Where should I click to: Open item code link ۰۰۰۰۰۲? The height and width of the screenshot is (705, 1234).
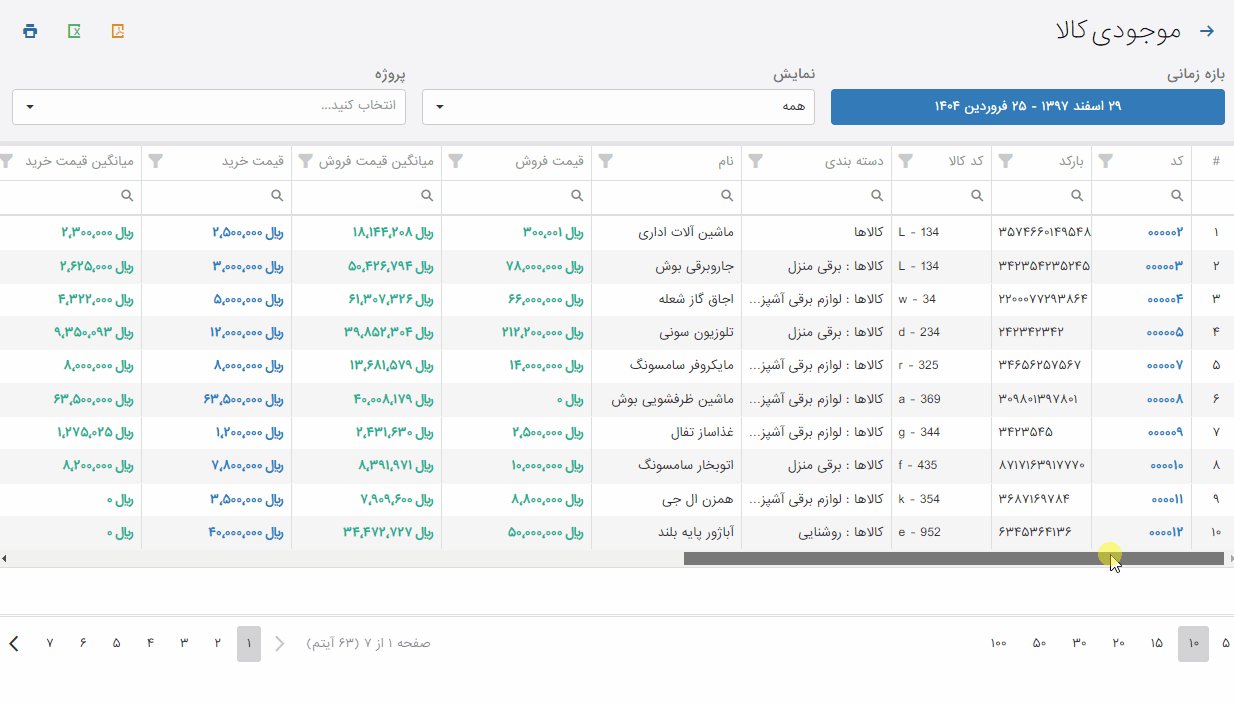click(1165, 232)
